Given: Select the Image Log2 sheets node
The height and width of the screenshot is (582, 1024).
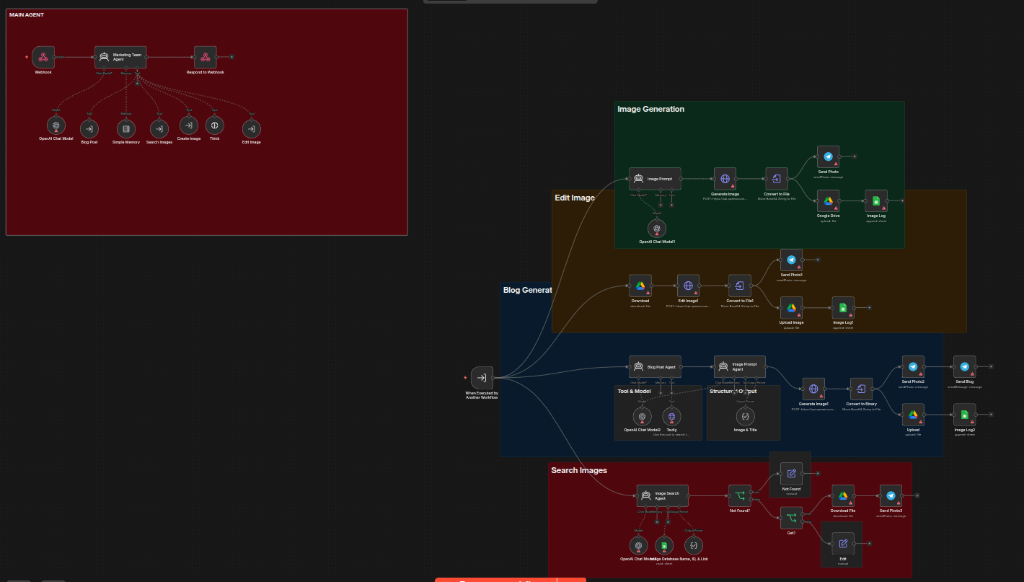Looking at the screenshot, I should (x=965, y=414).
